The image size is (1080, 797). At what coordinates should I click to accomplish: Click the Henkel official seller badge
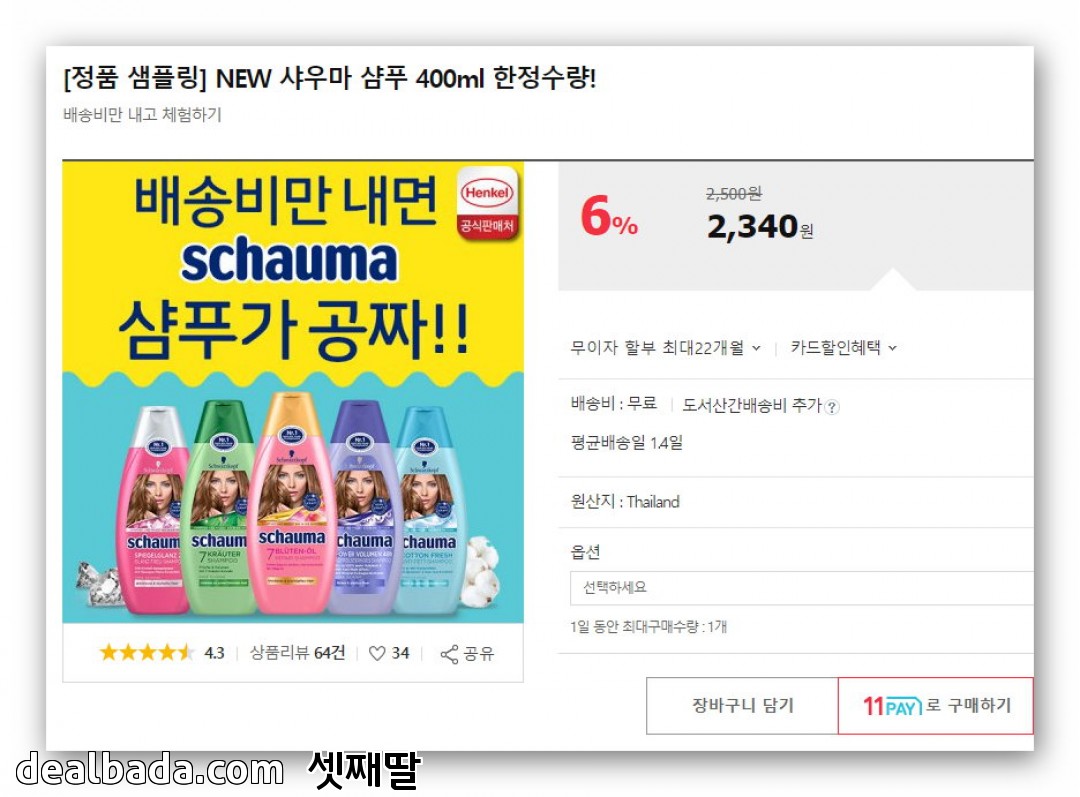click(x=488, y=204)
